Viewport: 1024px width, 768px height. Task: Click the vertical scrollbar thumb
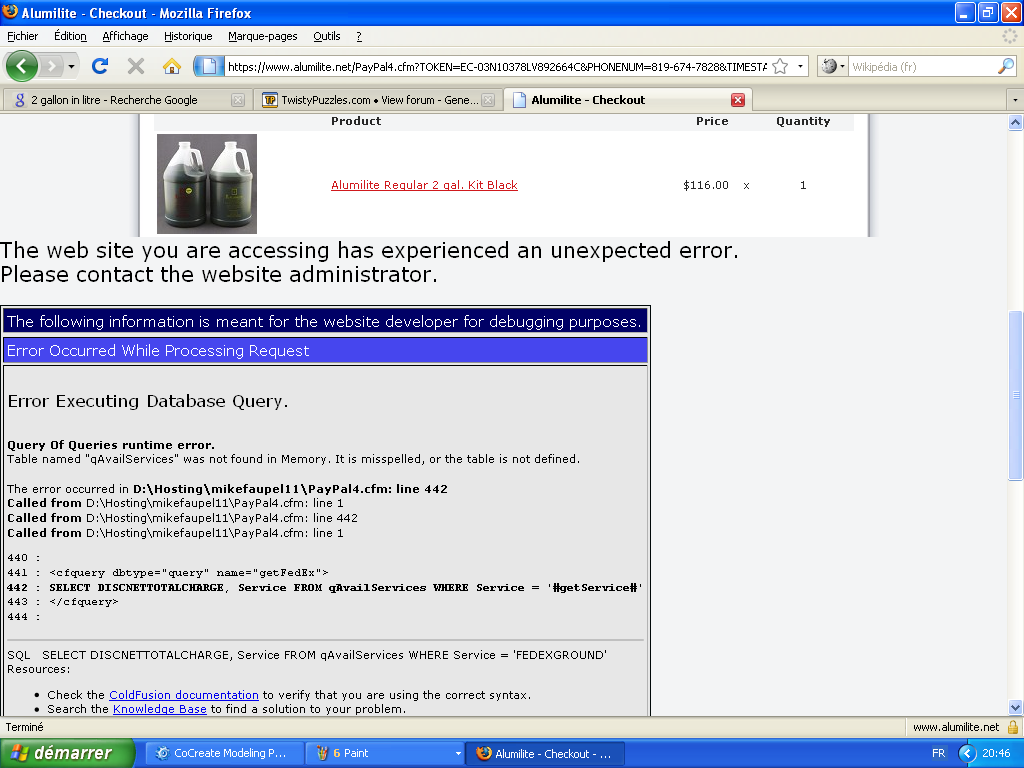1016,396
